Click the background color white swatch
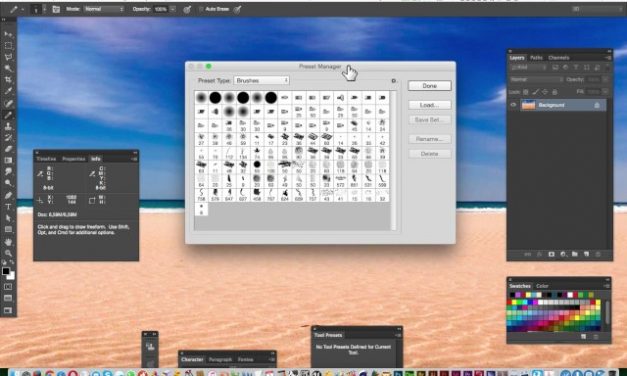Viewport: 627px width, 376px height. pos(12,277)
